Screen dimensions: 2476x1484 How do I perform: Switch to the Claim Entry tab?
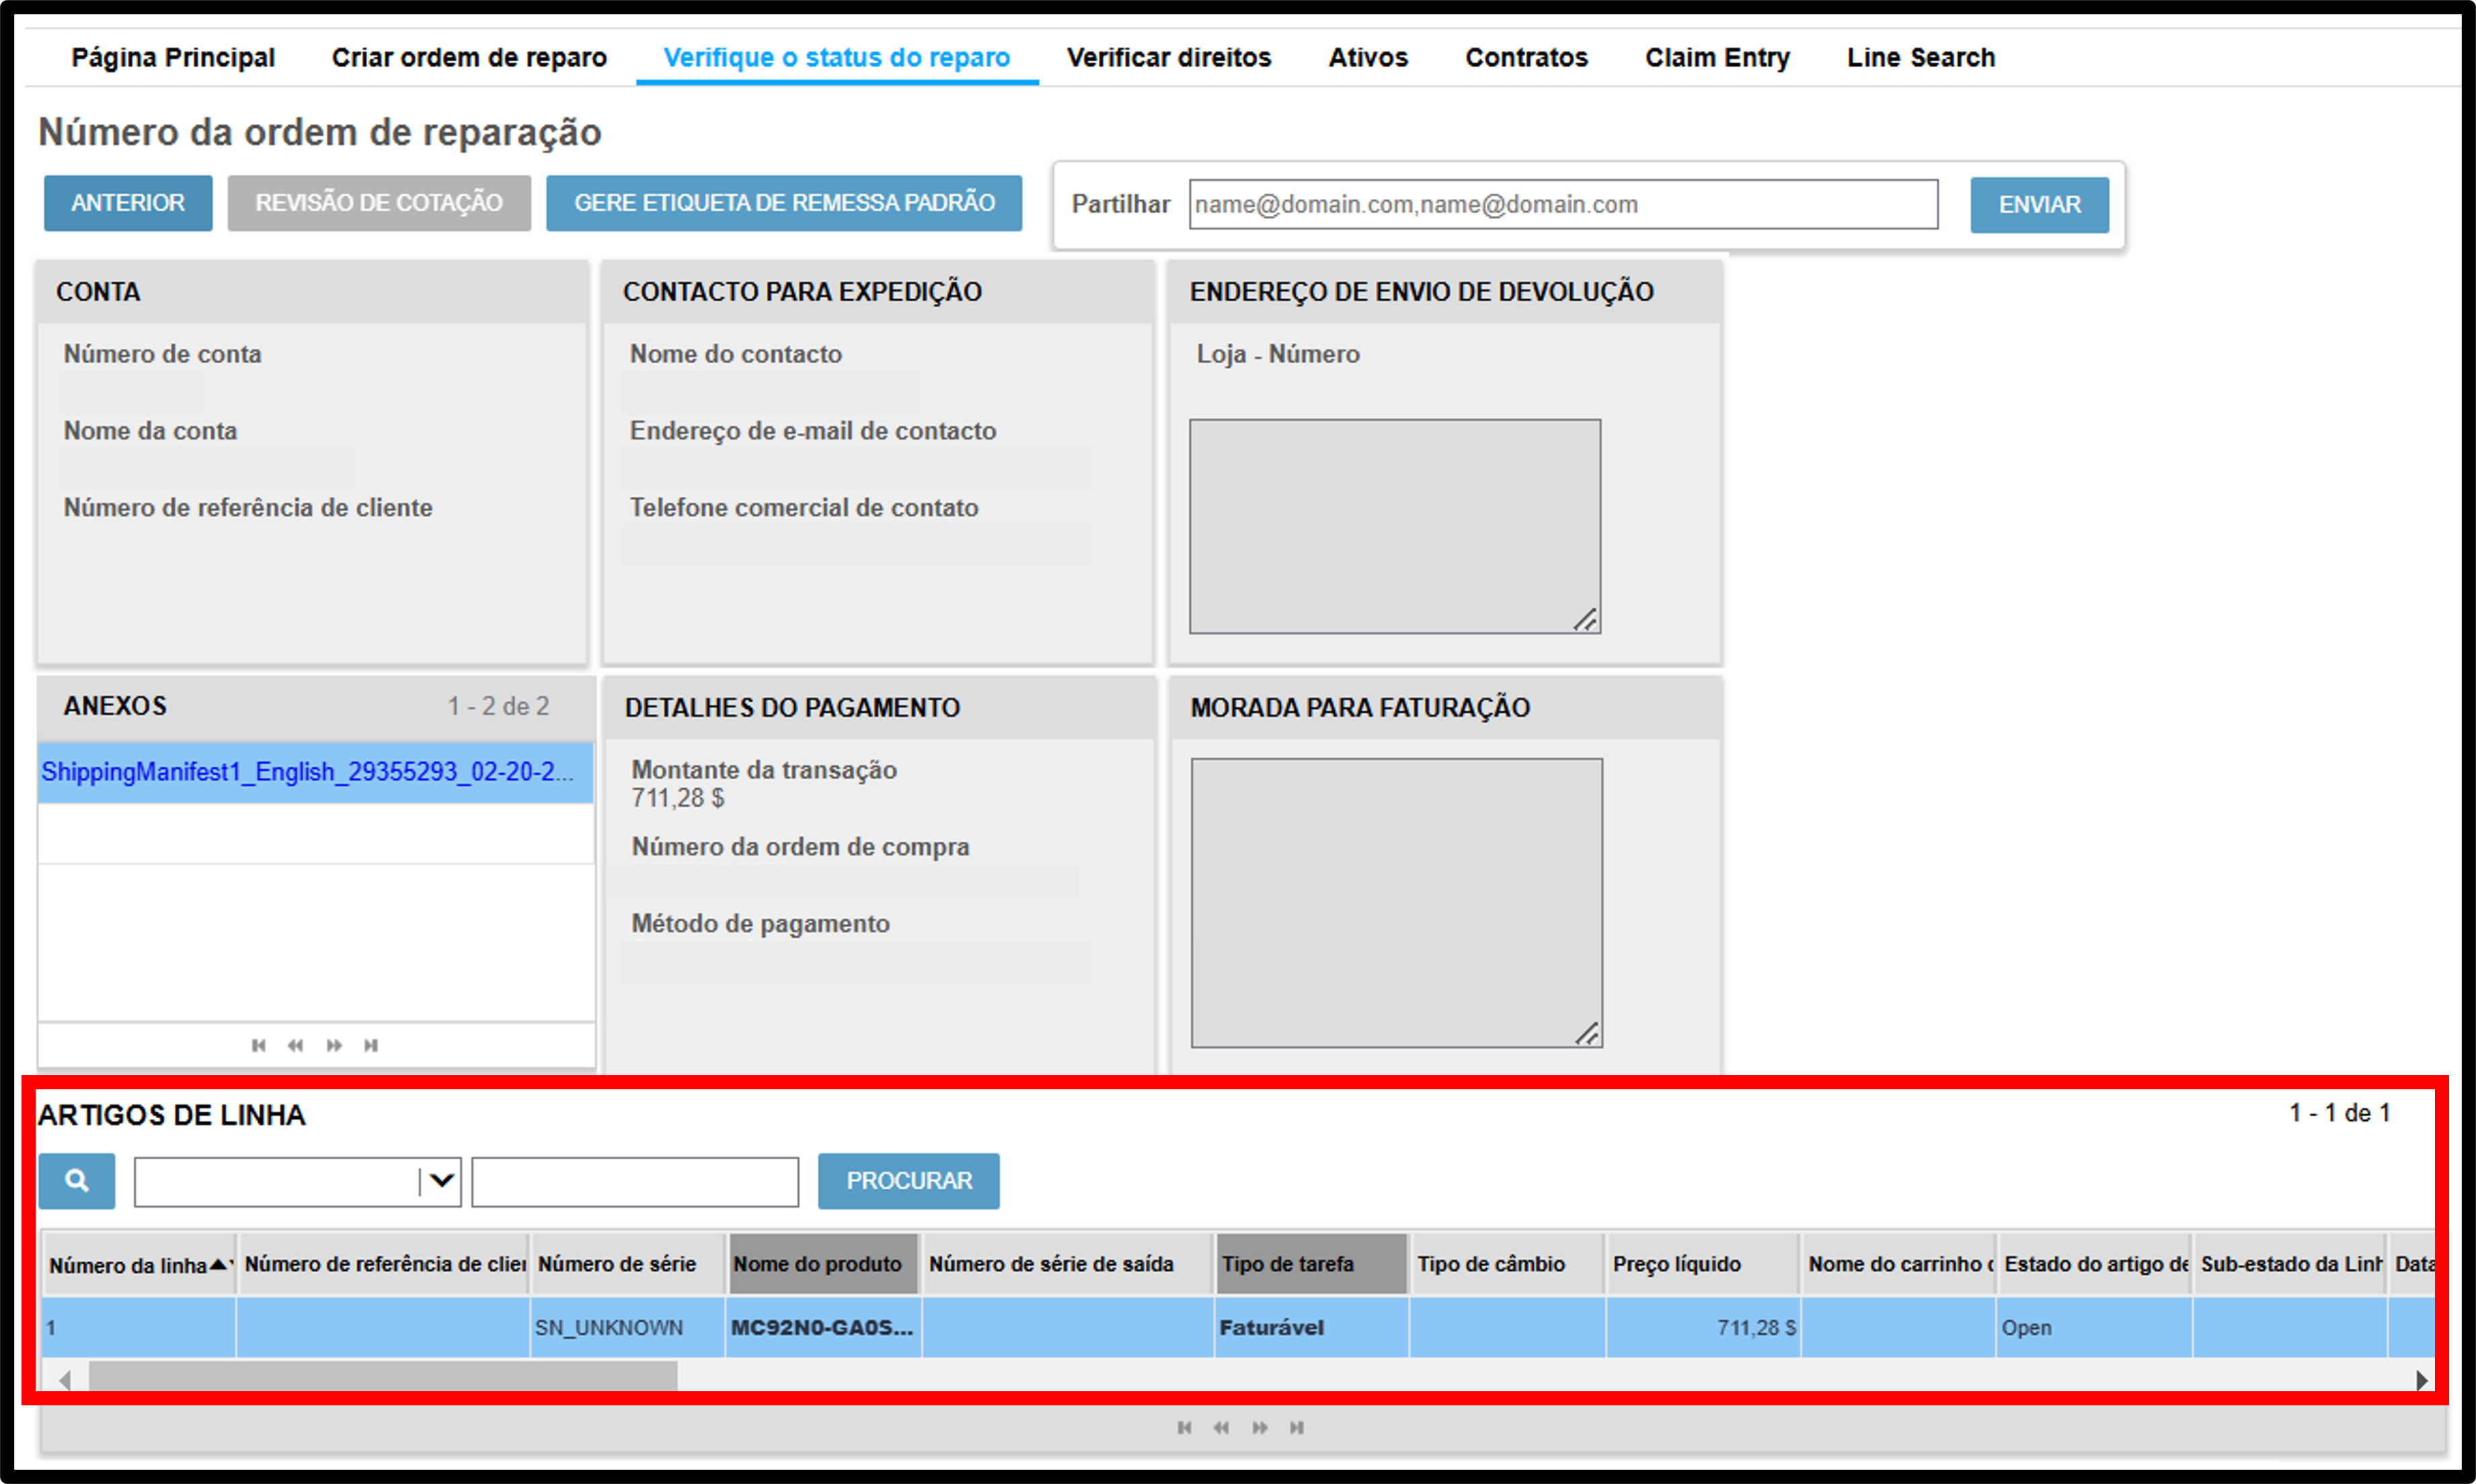coord(1717,58)
